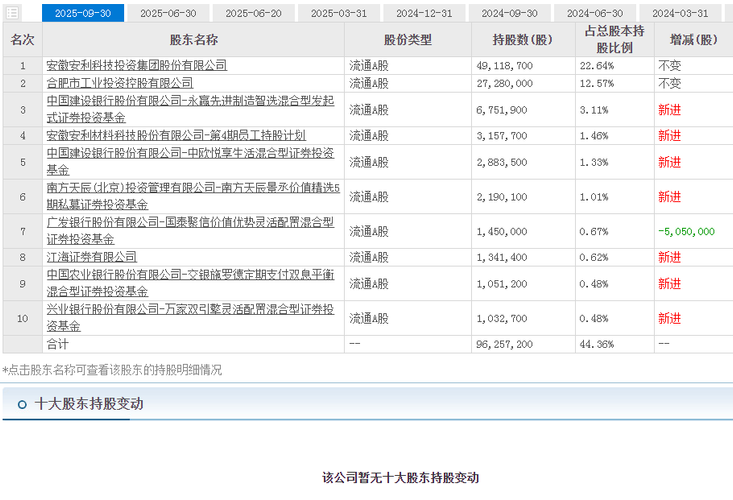Click the 1,032,700 shares value
The image size is (733, 500).
pyautogui.click(x=502, y=318)
